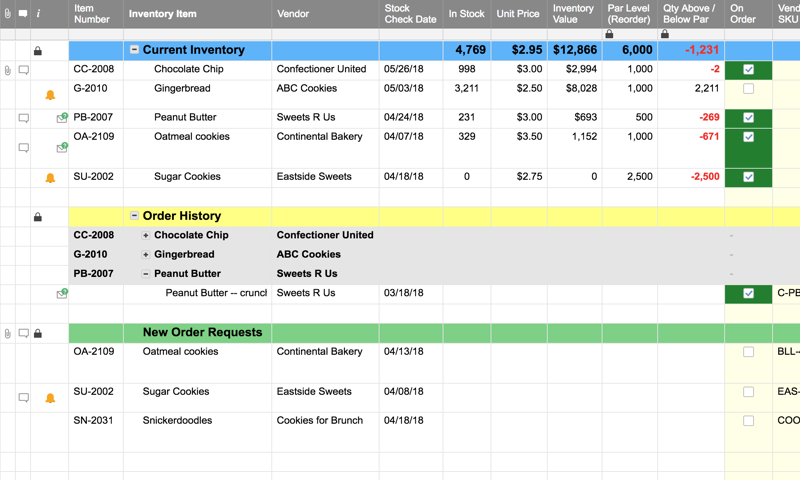The image size is (800, 480).
Task: Check On Order for Snickerdoodles request
Action: [748, 421]
